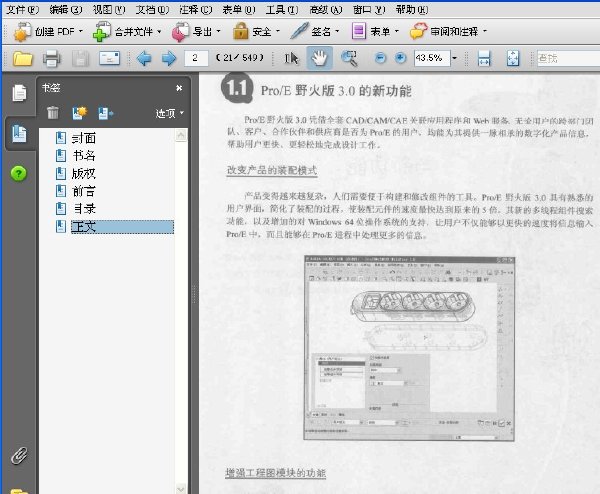The height and width of the screenshot is (494, 600).
Task: Click the panel splitter grip handle
Action: coord(193,294)
